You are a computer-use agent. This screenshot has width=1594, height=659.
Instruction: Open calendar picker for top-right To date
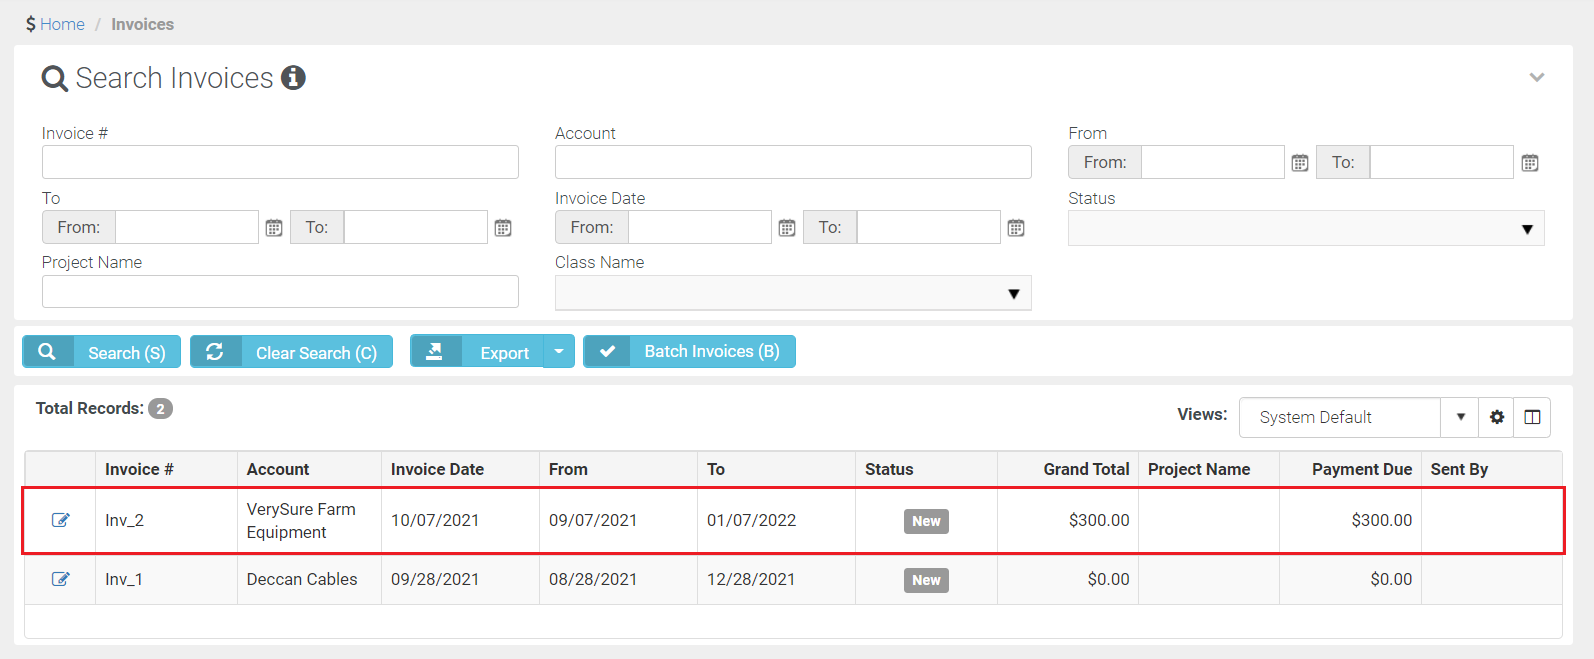[x=1530, y=163]
